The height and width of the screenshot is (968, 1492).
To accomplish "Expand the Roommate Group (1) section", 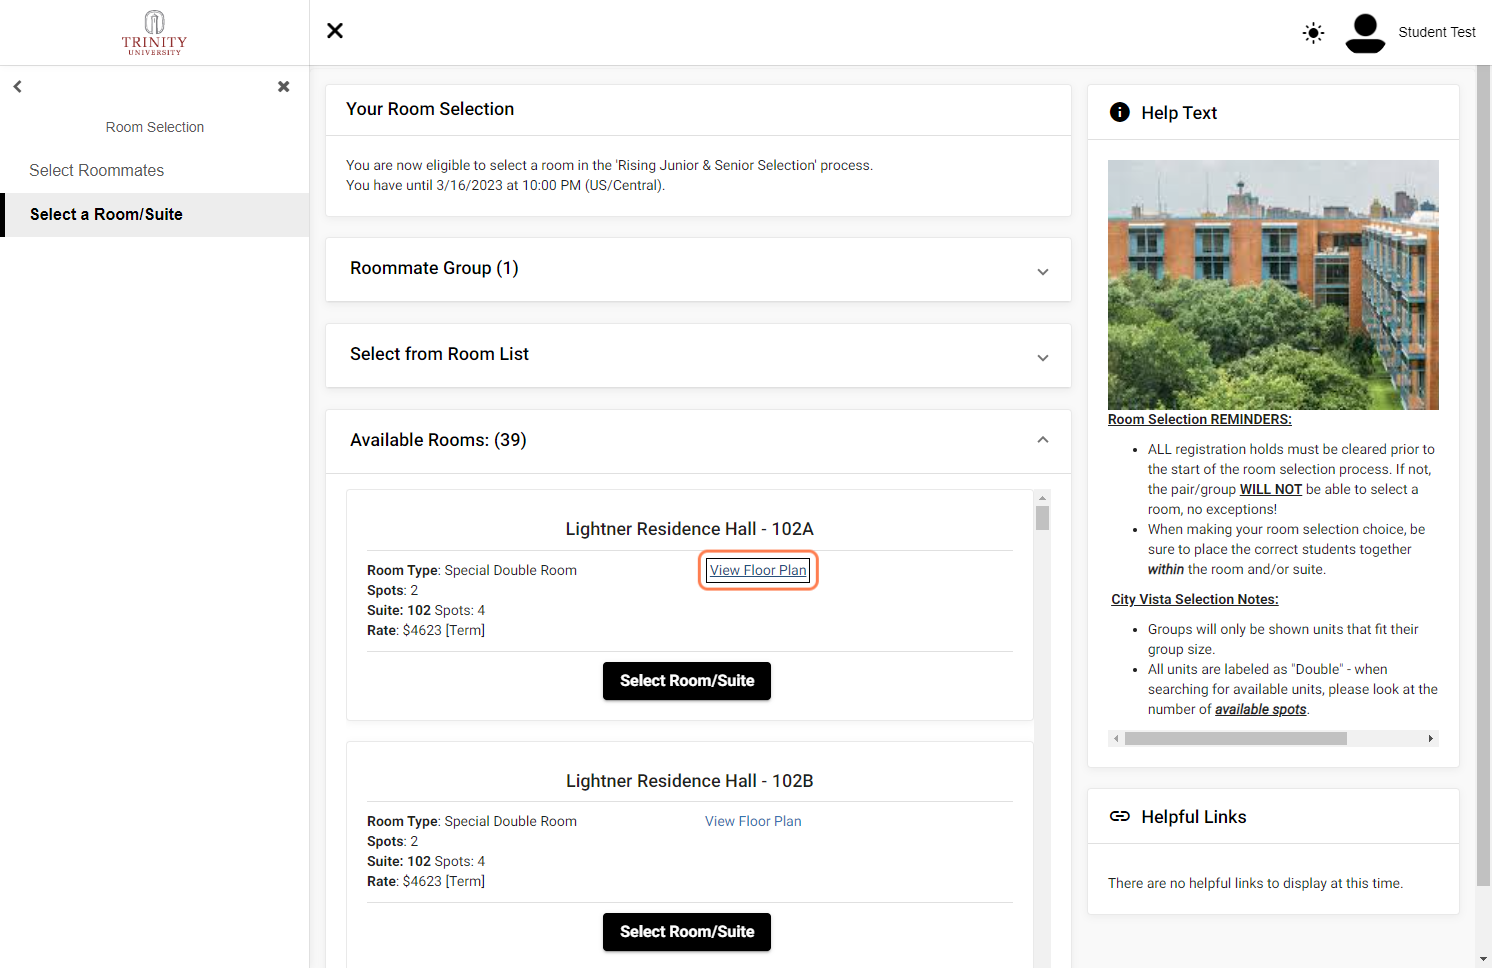I will (x=698, y=269).
